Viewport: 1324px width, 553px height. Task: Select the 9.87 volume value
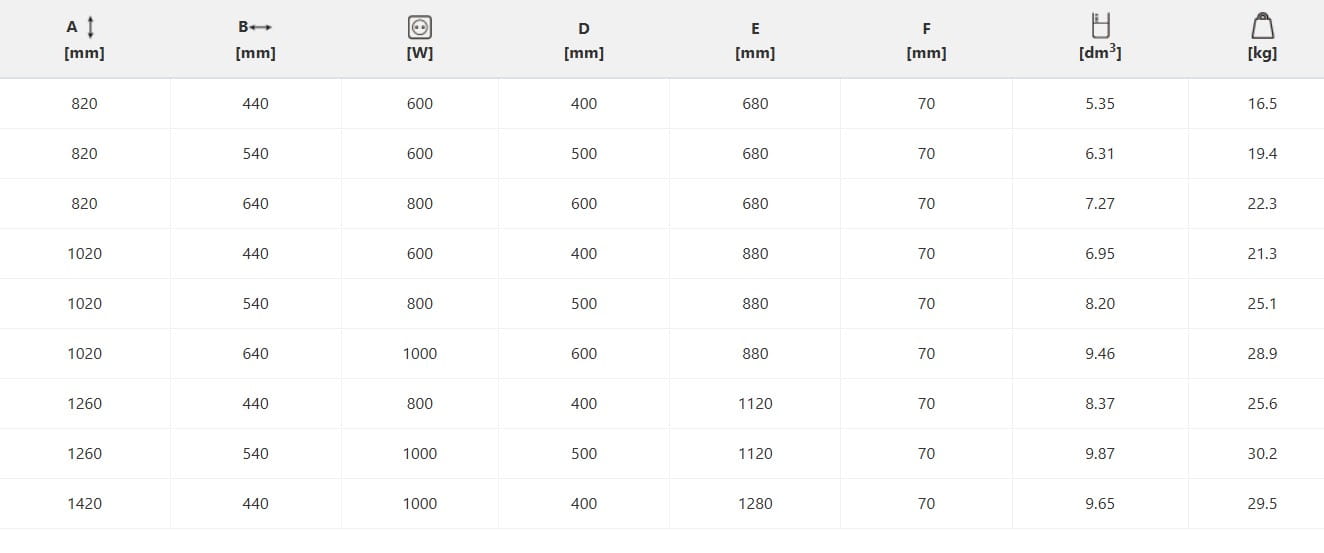click(1100, 454)
